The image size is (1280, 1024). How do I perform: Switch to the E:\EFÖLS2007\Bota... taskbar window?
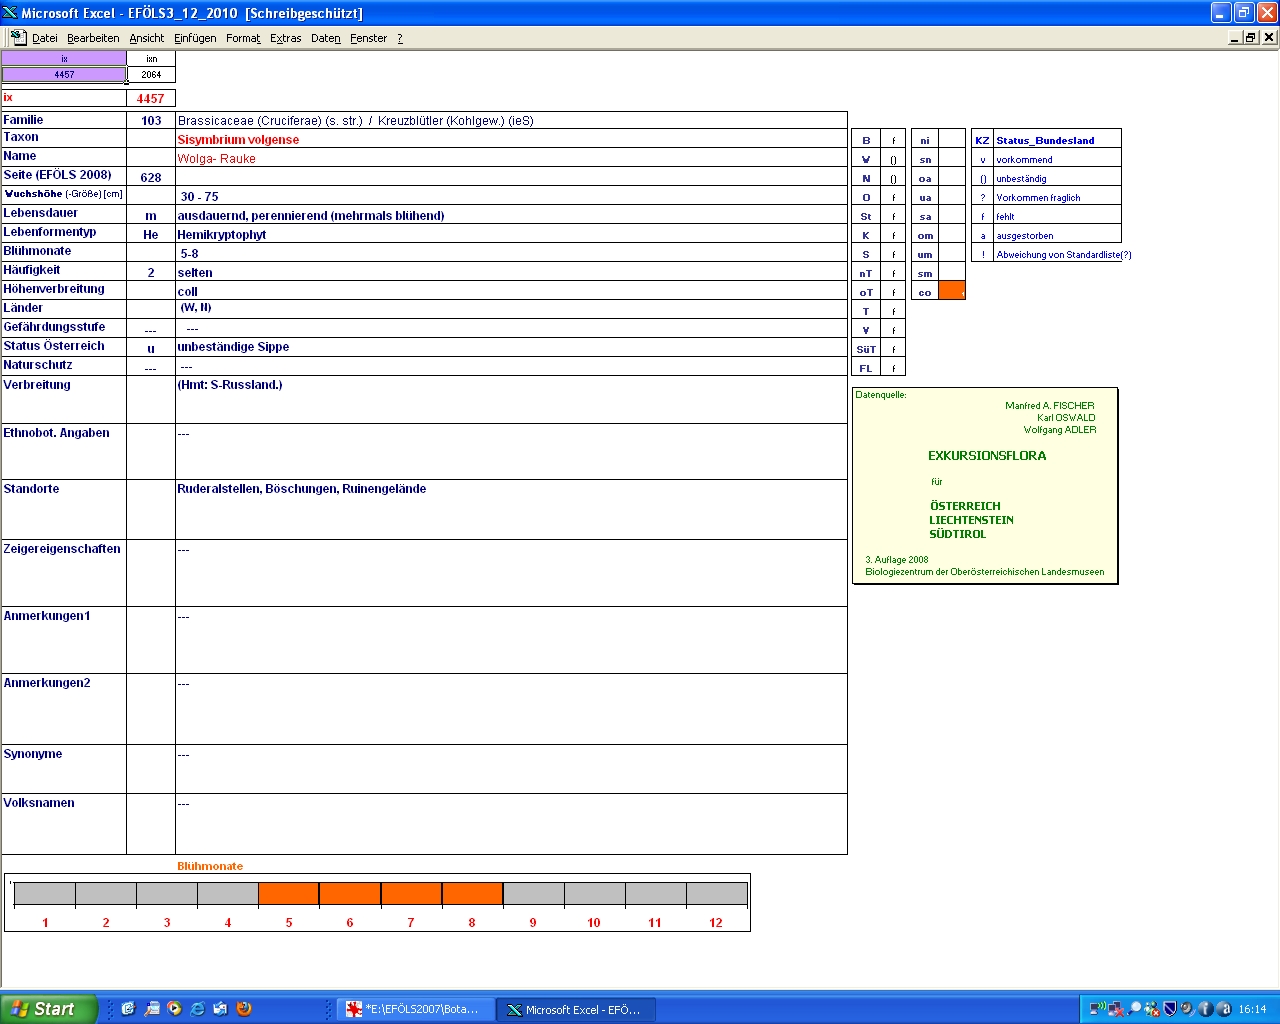point(415,1010)
